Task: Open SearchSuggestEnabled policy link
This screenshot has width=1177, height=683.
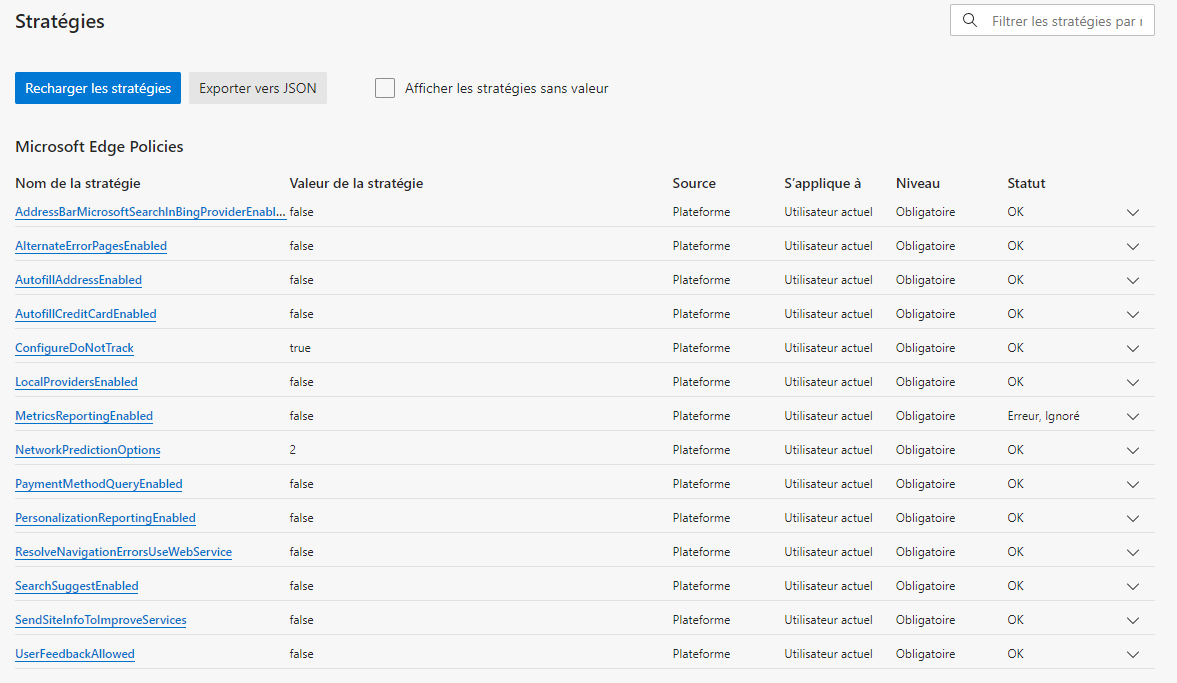Action: point(77,586)
